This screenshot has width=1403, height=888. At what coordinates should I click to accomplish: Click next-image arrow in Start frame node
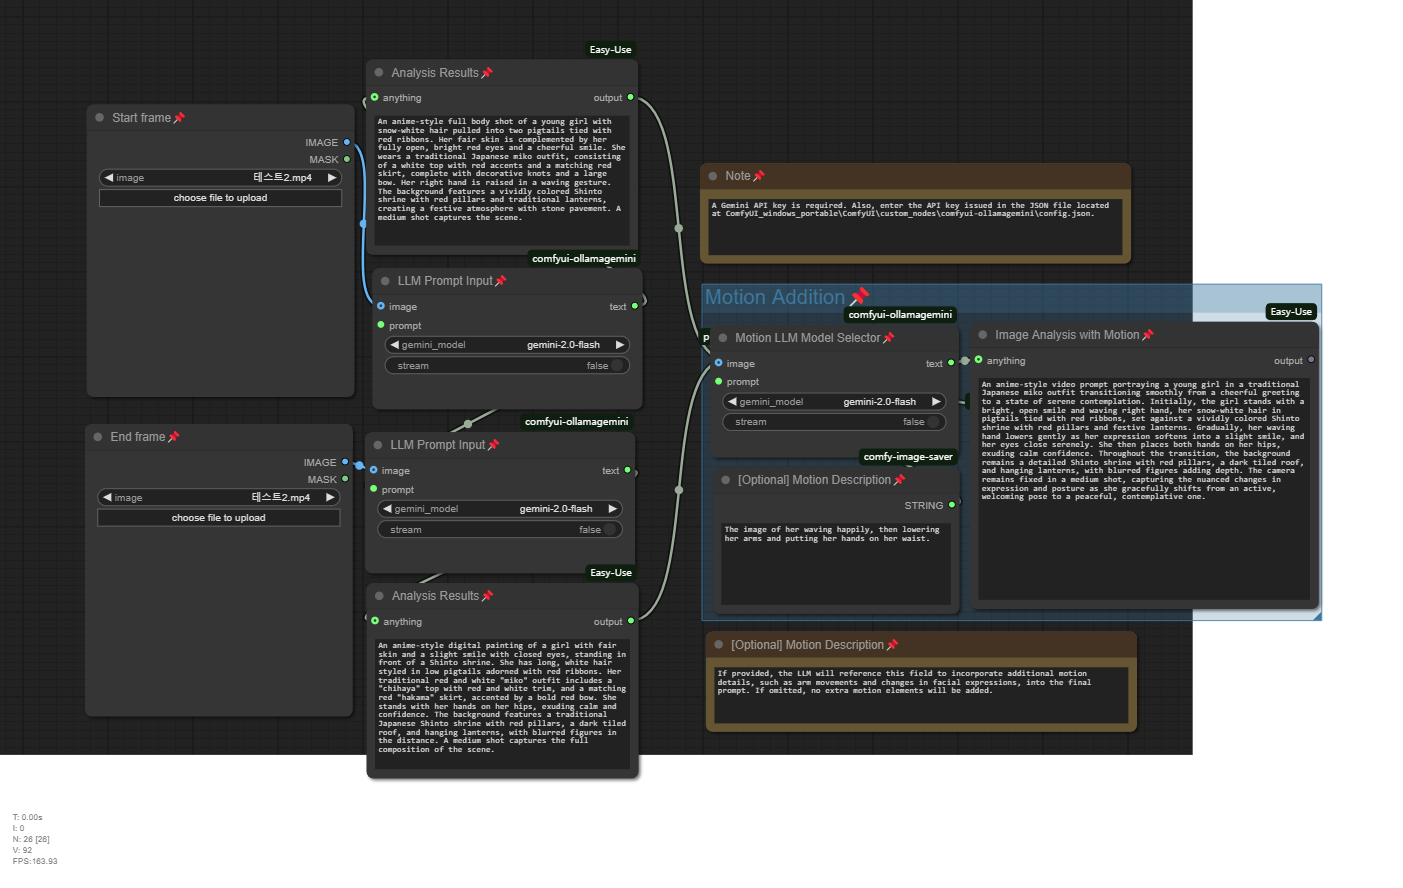pos(331,178)
